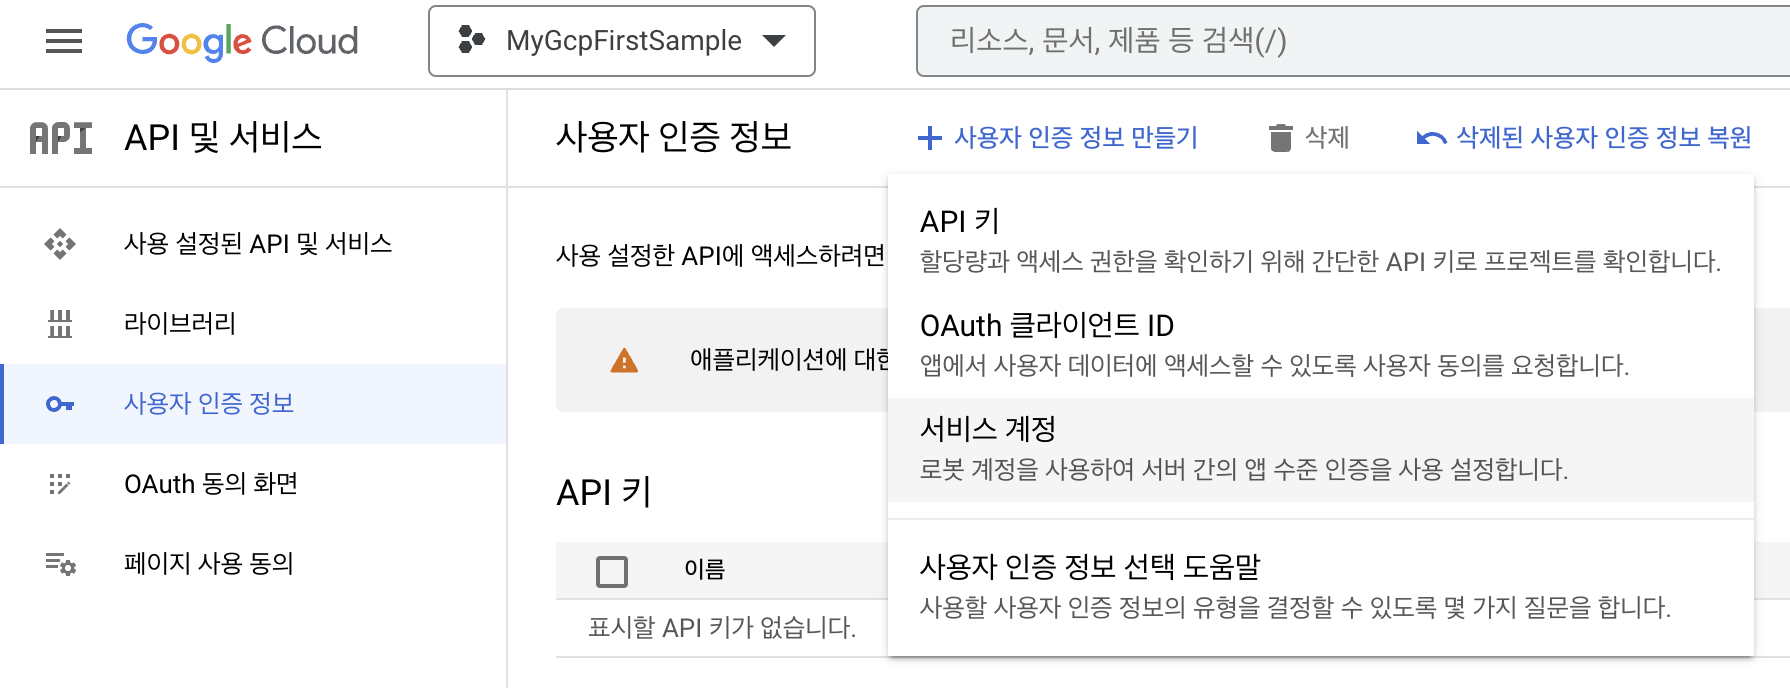The height and width of the screenshot is (688, 1790).
Task: Click the 삭제 button label
Action: tap(1327, 138)
